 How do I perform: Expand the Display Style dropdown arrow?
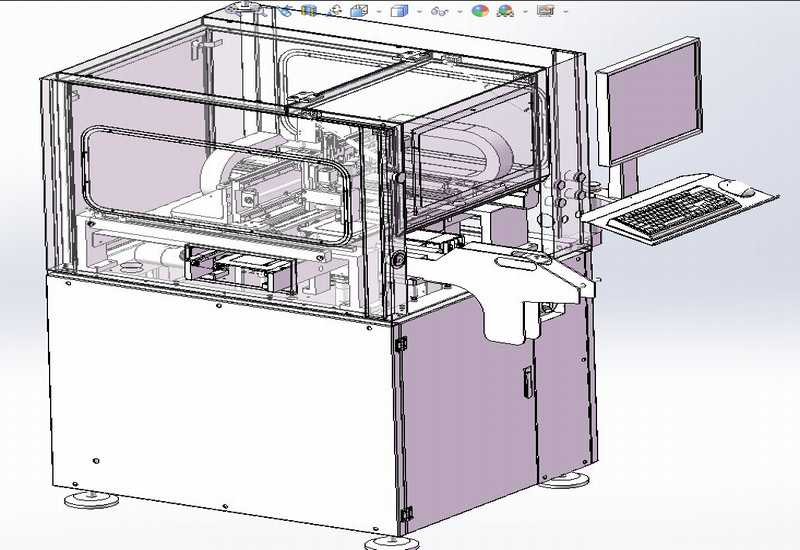(419, 11)
